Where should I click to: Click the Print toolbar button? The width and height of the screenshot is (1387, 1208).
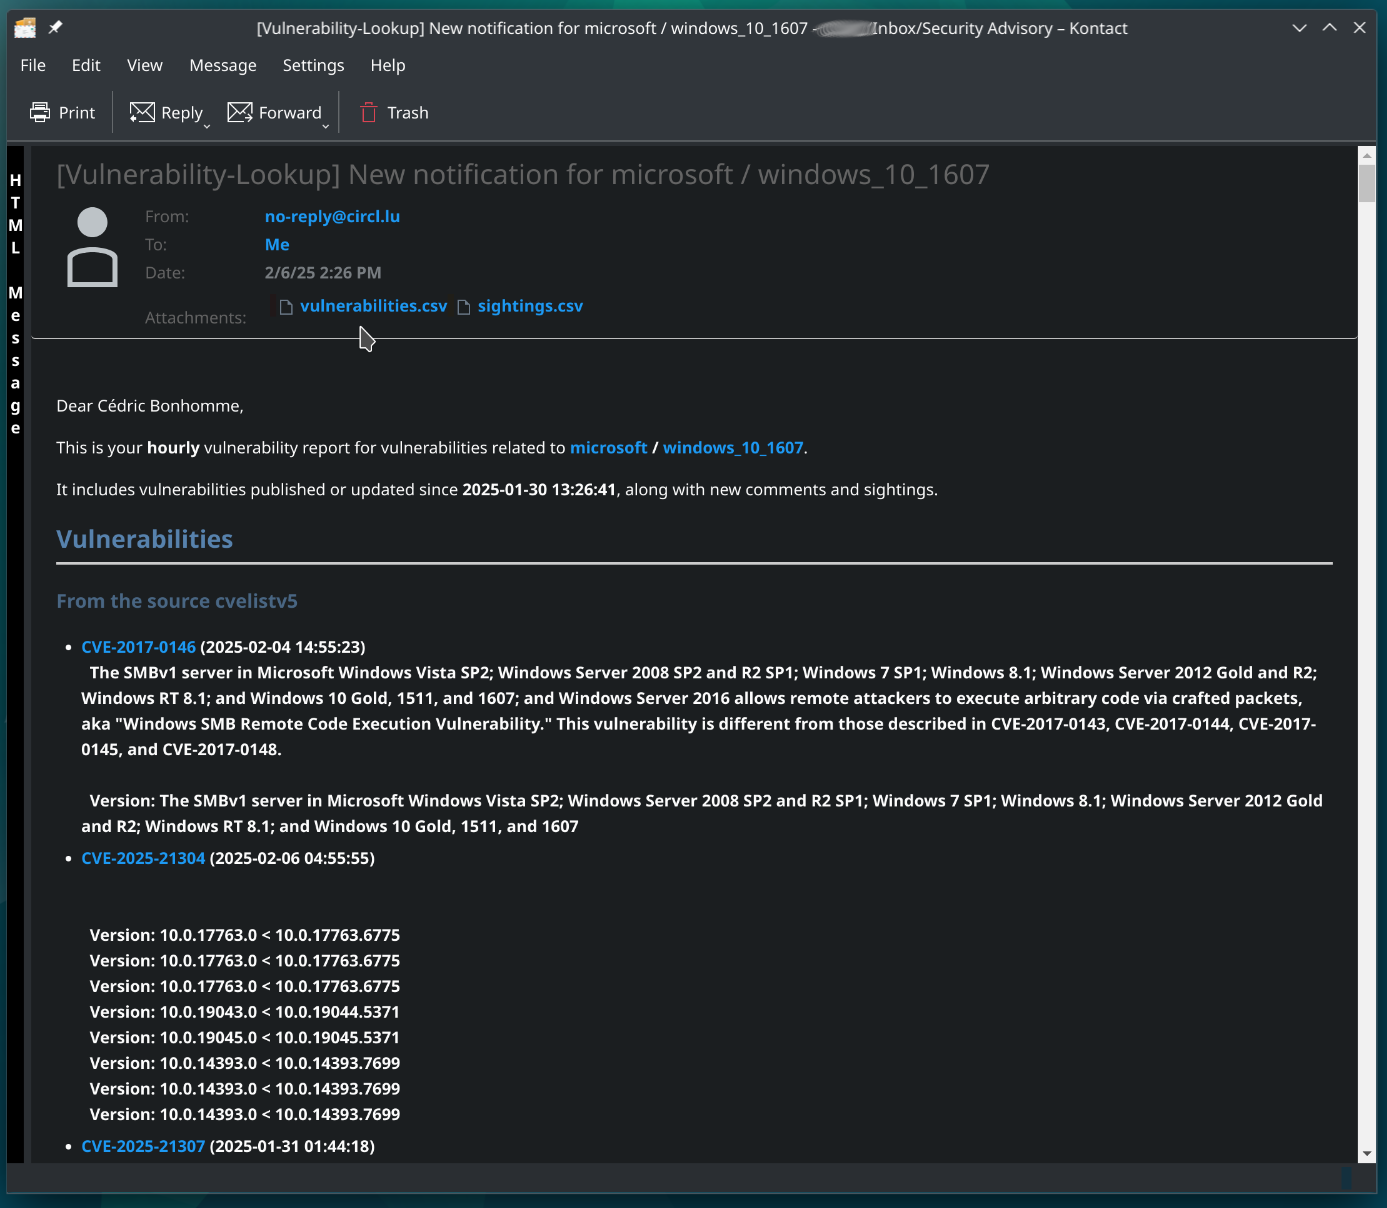(x=62, y=113)
